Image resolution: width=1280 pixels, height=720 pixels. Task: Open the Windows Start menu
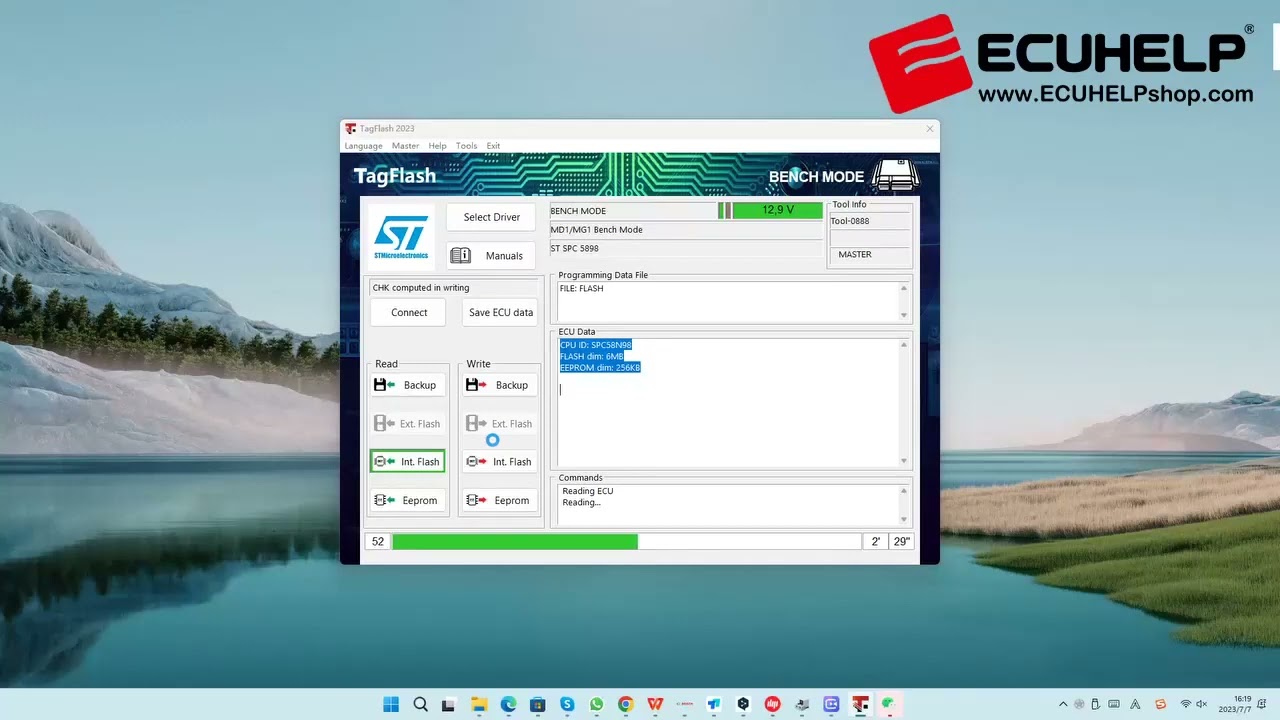coord(391,705)
